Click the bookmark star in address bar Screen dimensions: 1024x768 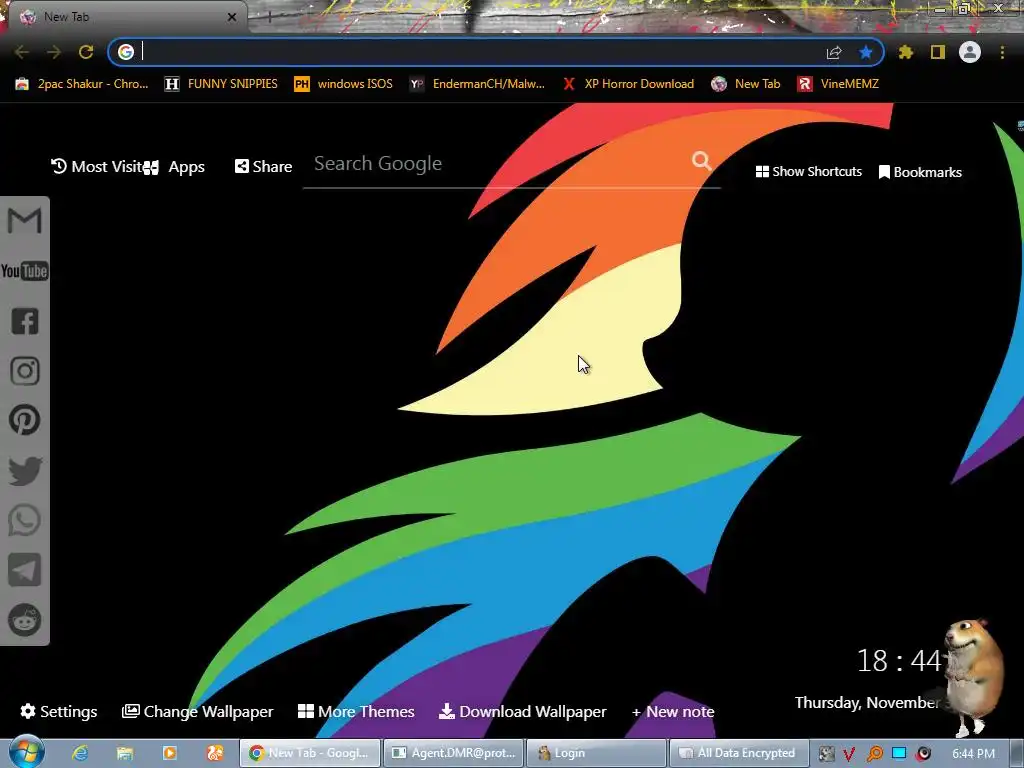866,52
